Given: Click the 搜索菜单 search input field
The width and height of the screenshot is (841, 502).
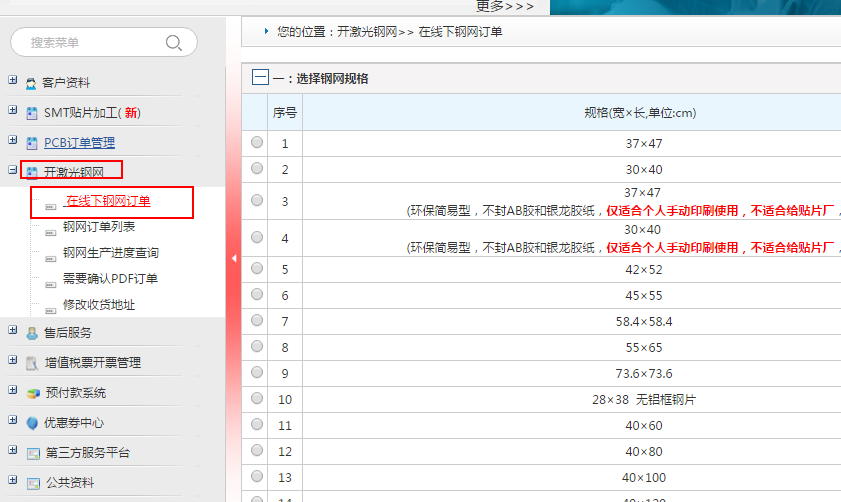Looking at the screenshot, I should pos(90,43).
